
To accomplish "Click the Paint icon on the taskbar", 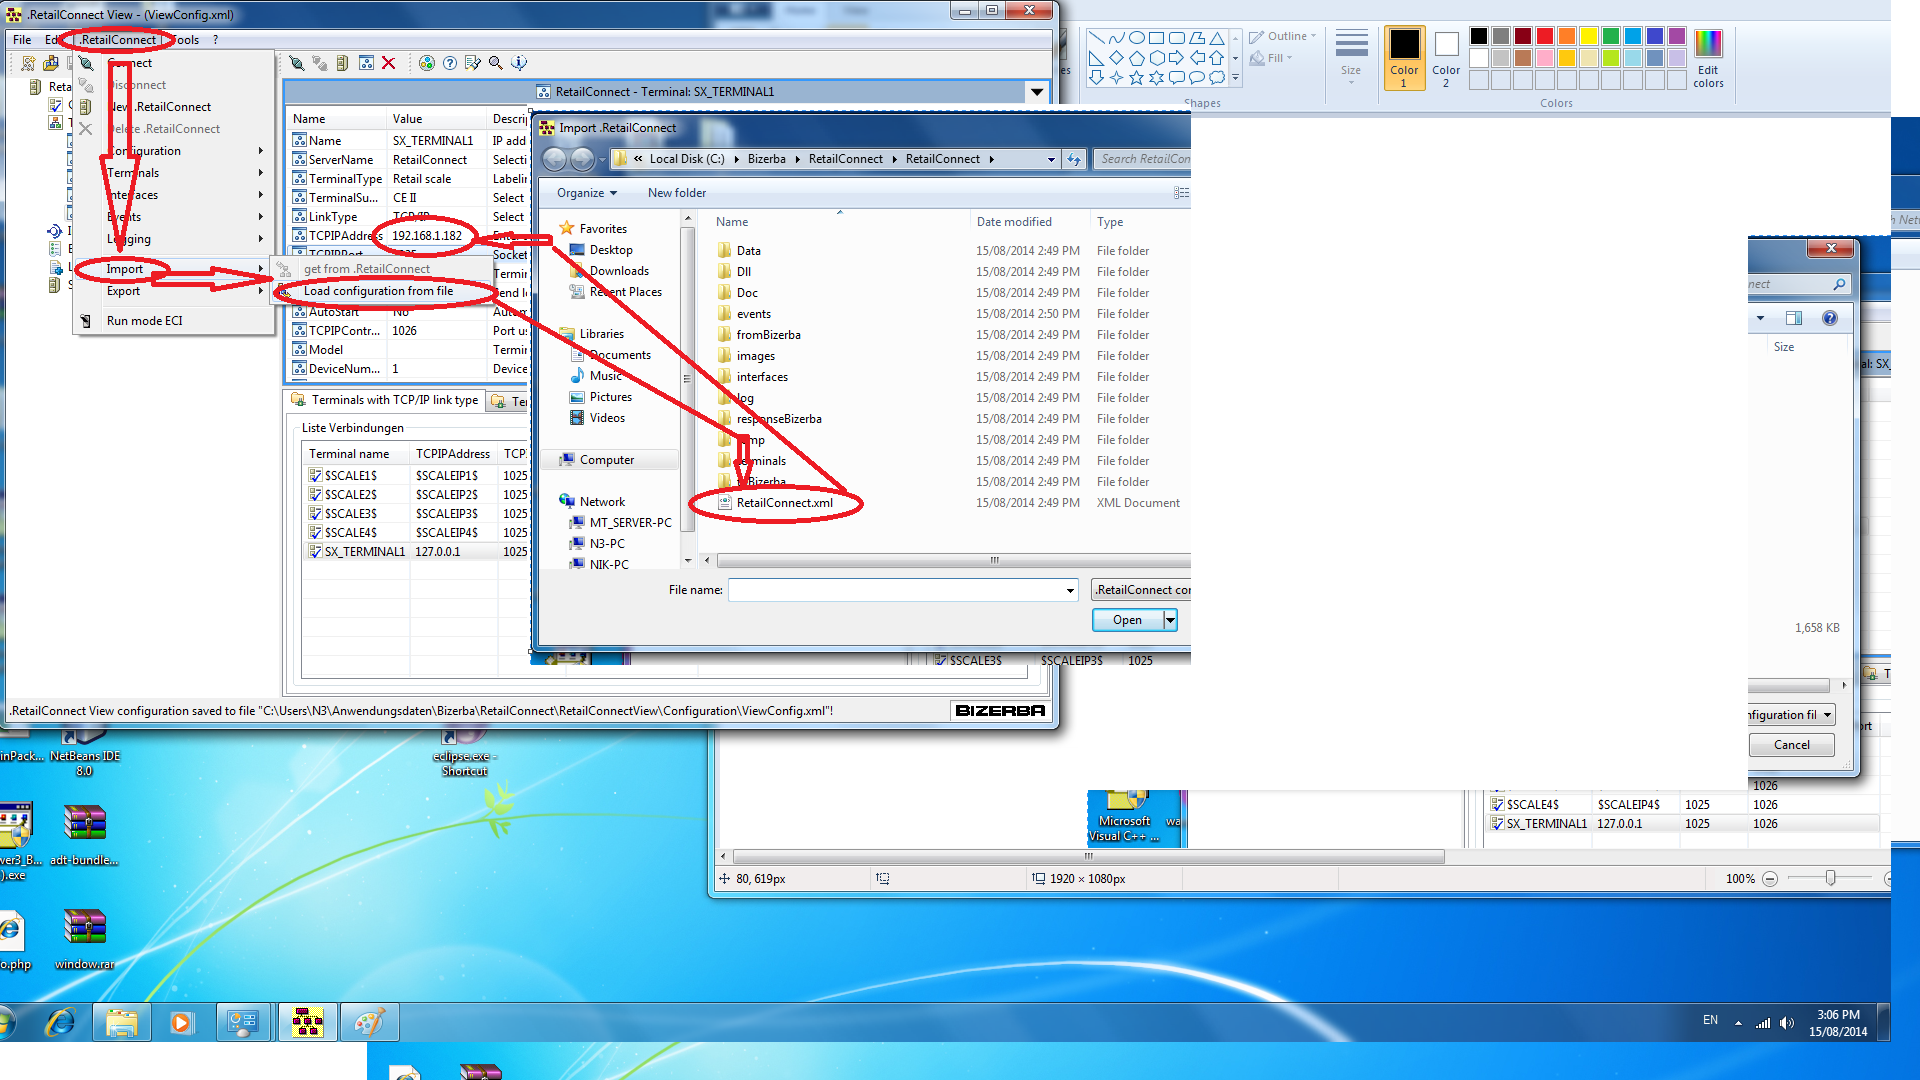I will tap(369, 1022).
